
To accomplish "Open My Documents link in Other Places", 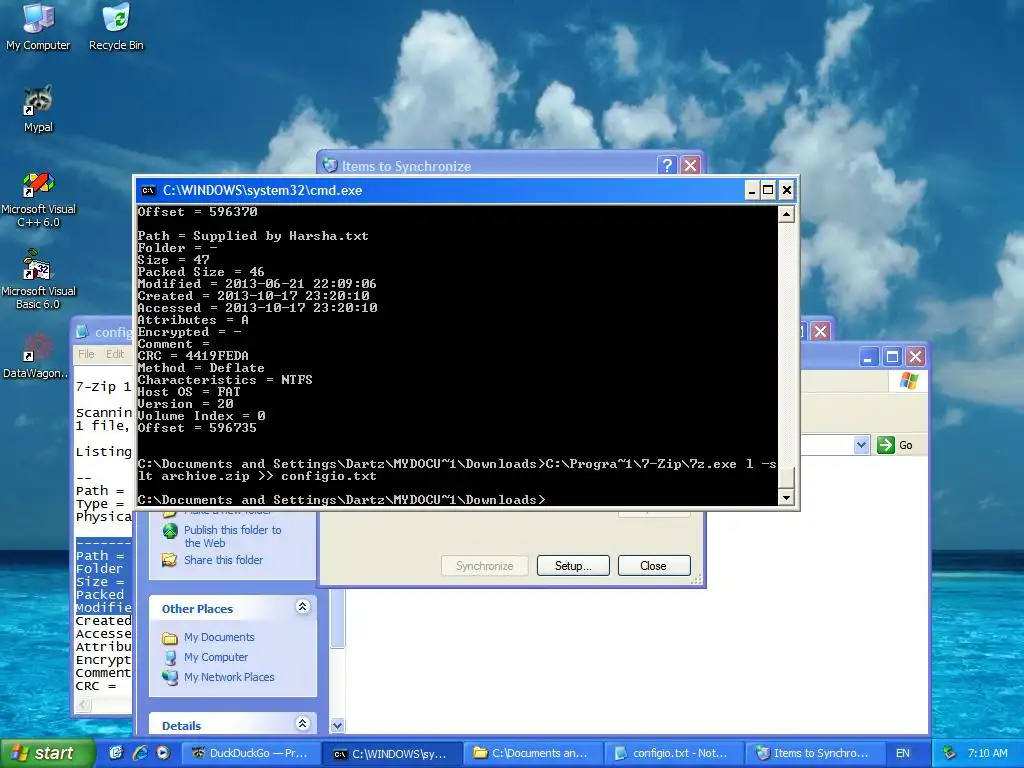I will [x=219, y=637].
